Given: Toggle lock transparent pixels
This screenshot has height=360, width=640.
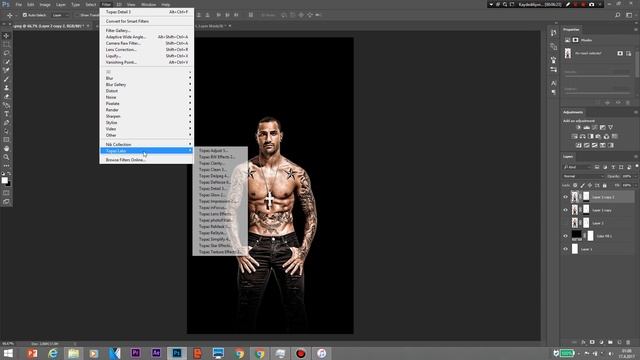Looking at the screenshot, I should (575, 185).
